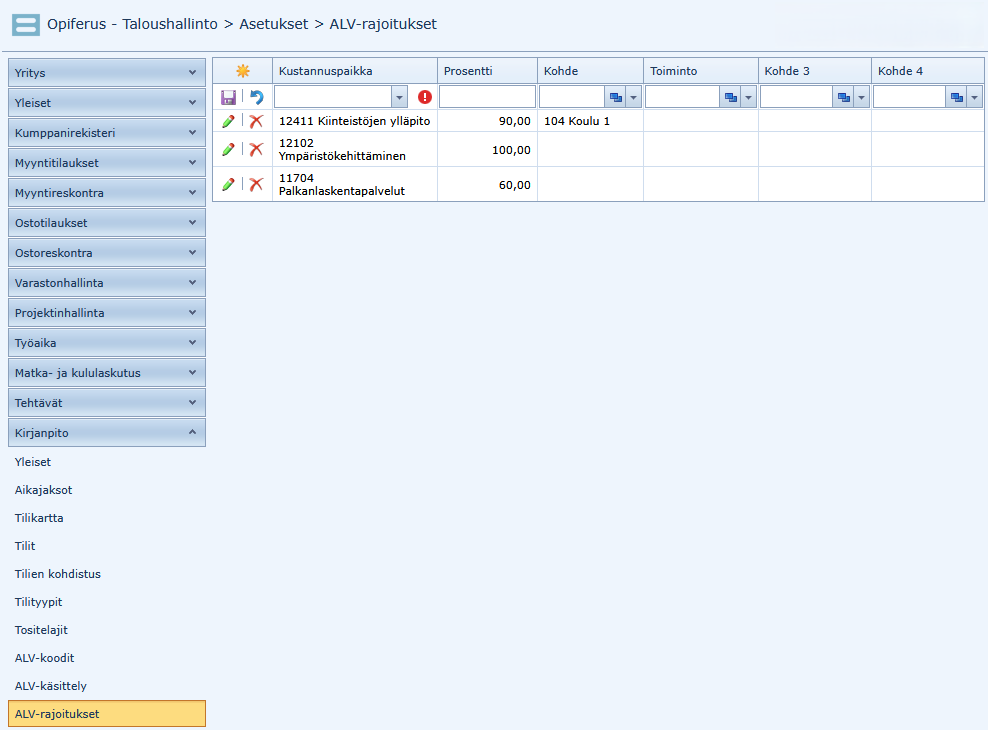The width and height of the screenshot is (988, 730).
Task: Open the Kohde 3 dropdown arrow
Action: [861, 97]
